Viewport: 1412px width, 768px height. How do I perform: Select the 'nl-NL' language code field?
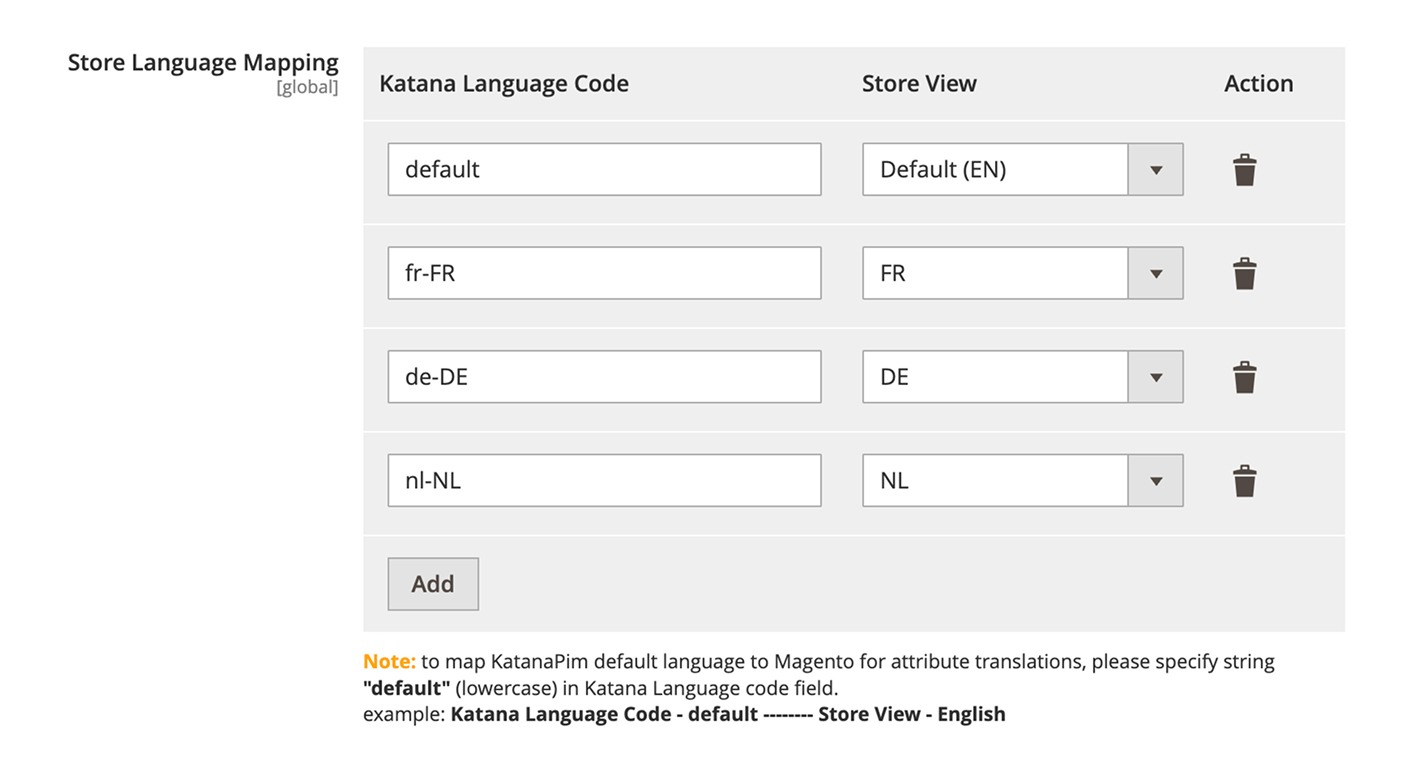[604, 480]
